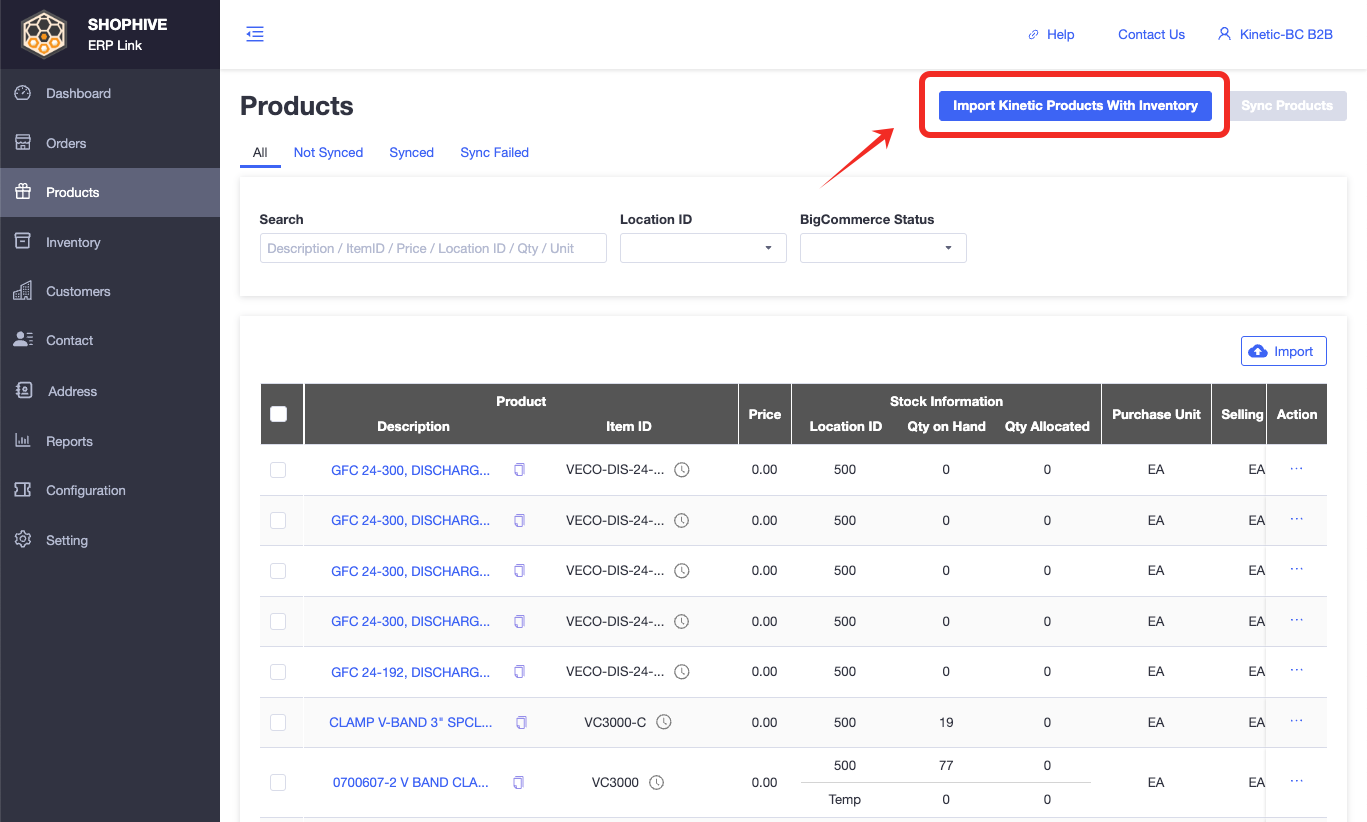Select Configuration in the sidebar menu
Screen dimensions: 1367x822
(x=110, y=490)
